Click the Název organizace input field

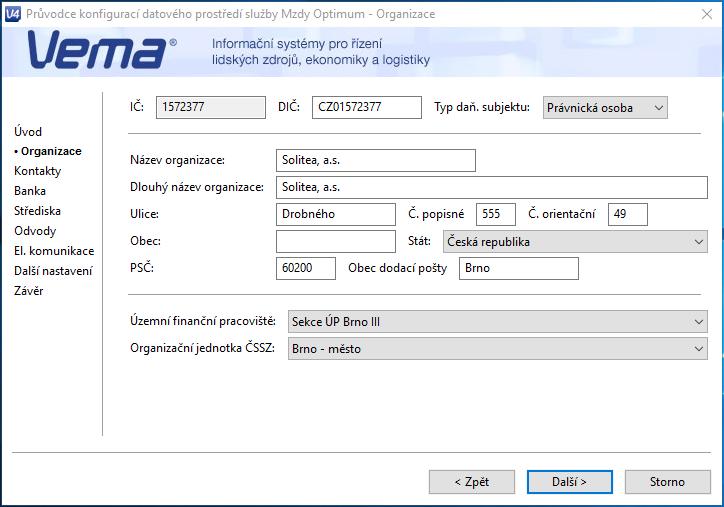[x=375, y=160]
